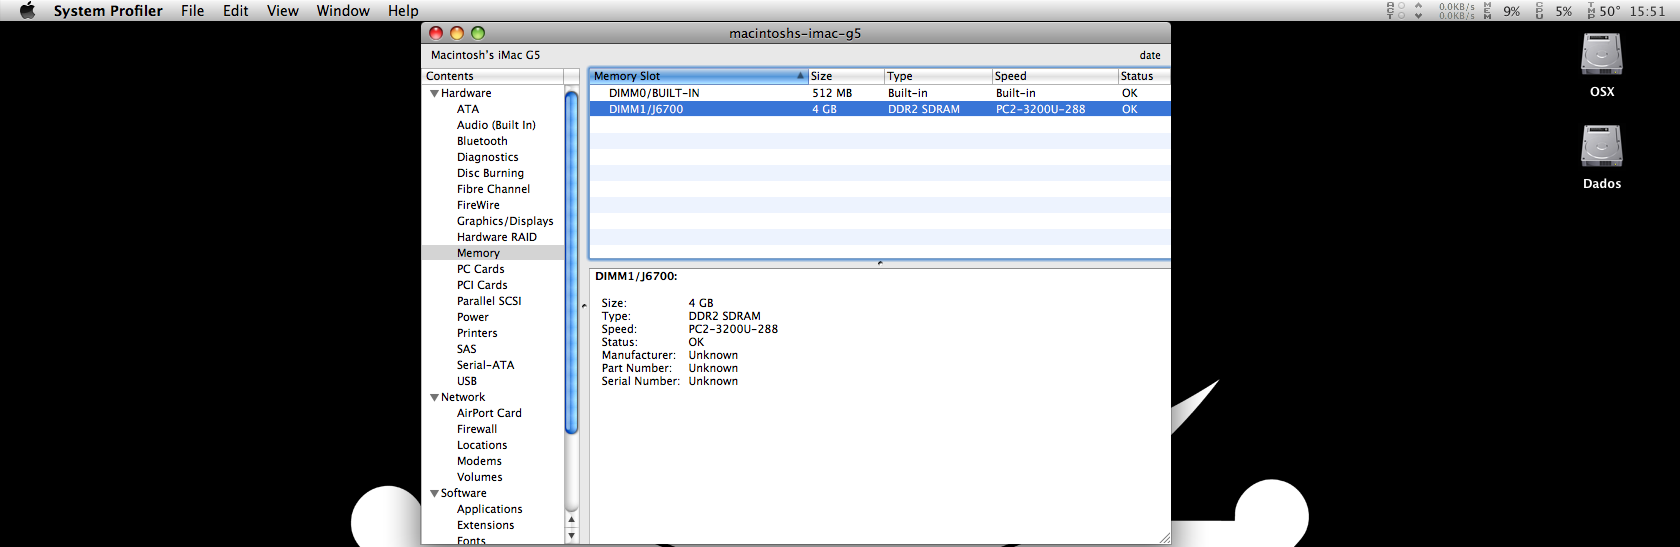The height and width of the screenshot is (547, 1680).
Task: Select Diagnostics in the sidebar
Action: point(487,157)
